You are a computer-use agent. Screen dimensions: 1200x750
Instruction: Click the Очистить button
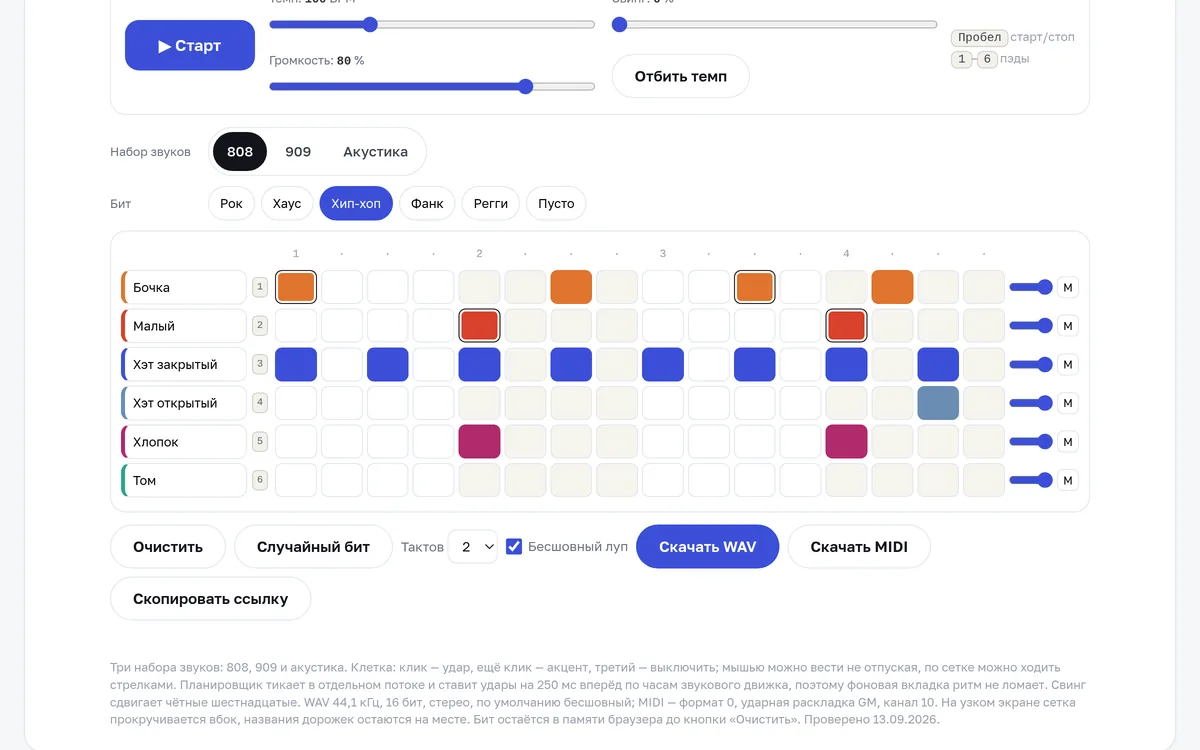coord(168,547)
